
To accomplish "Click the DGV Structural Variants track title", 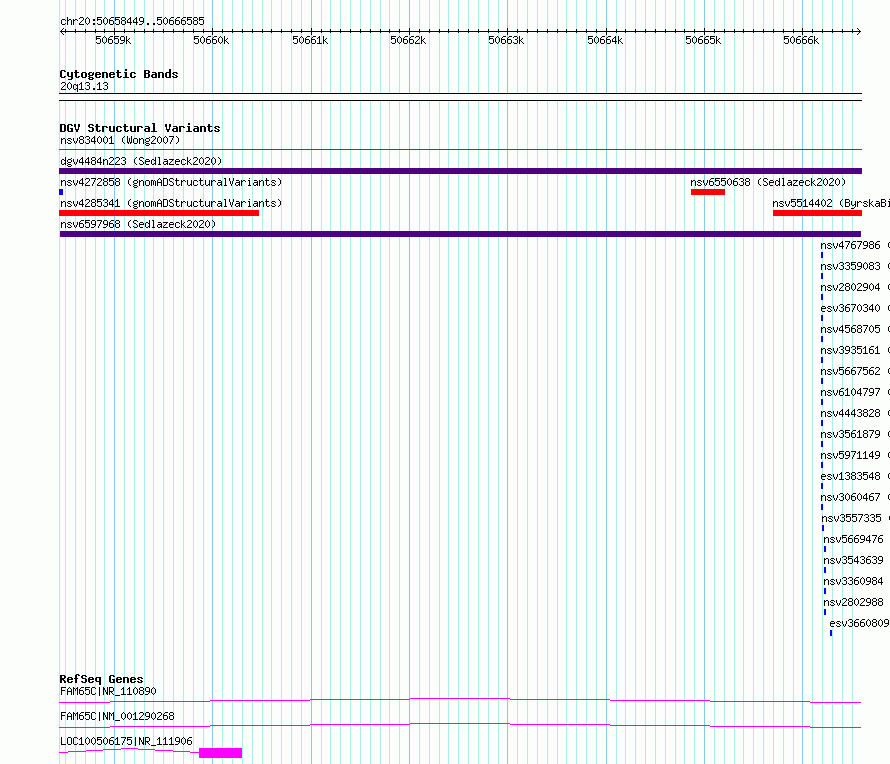I will pos(140,128).
